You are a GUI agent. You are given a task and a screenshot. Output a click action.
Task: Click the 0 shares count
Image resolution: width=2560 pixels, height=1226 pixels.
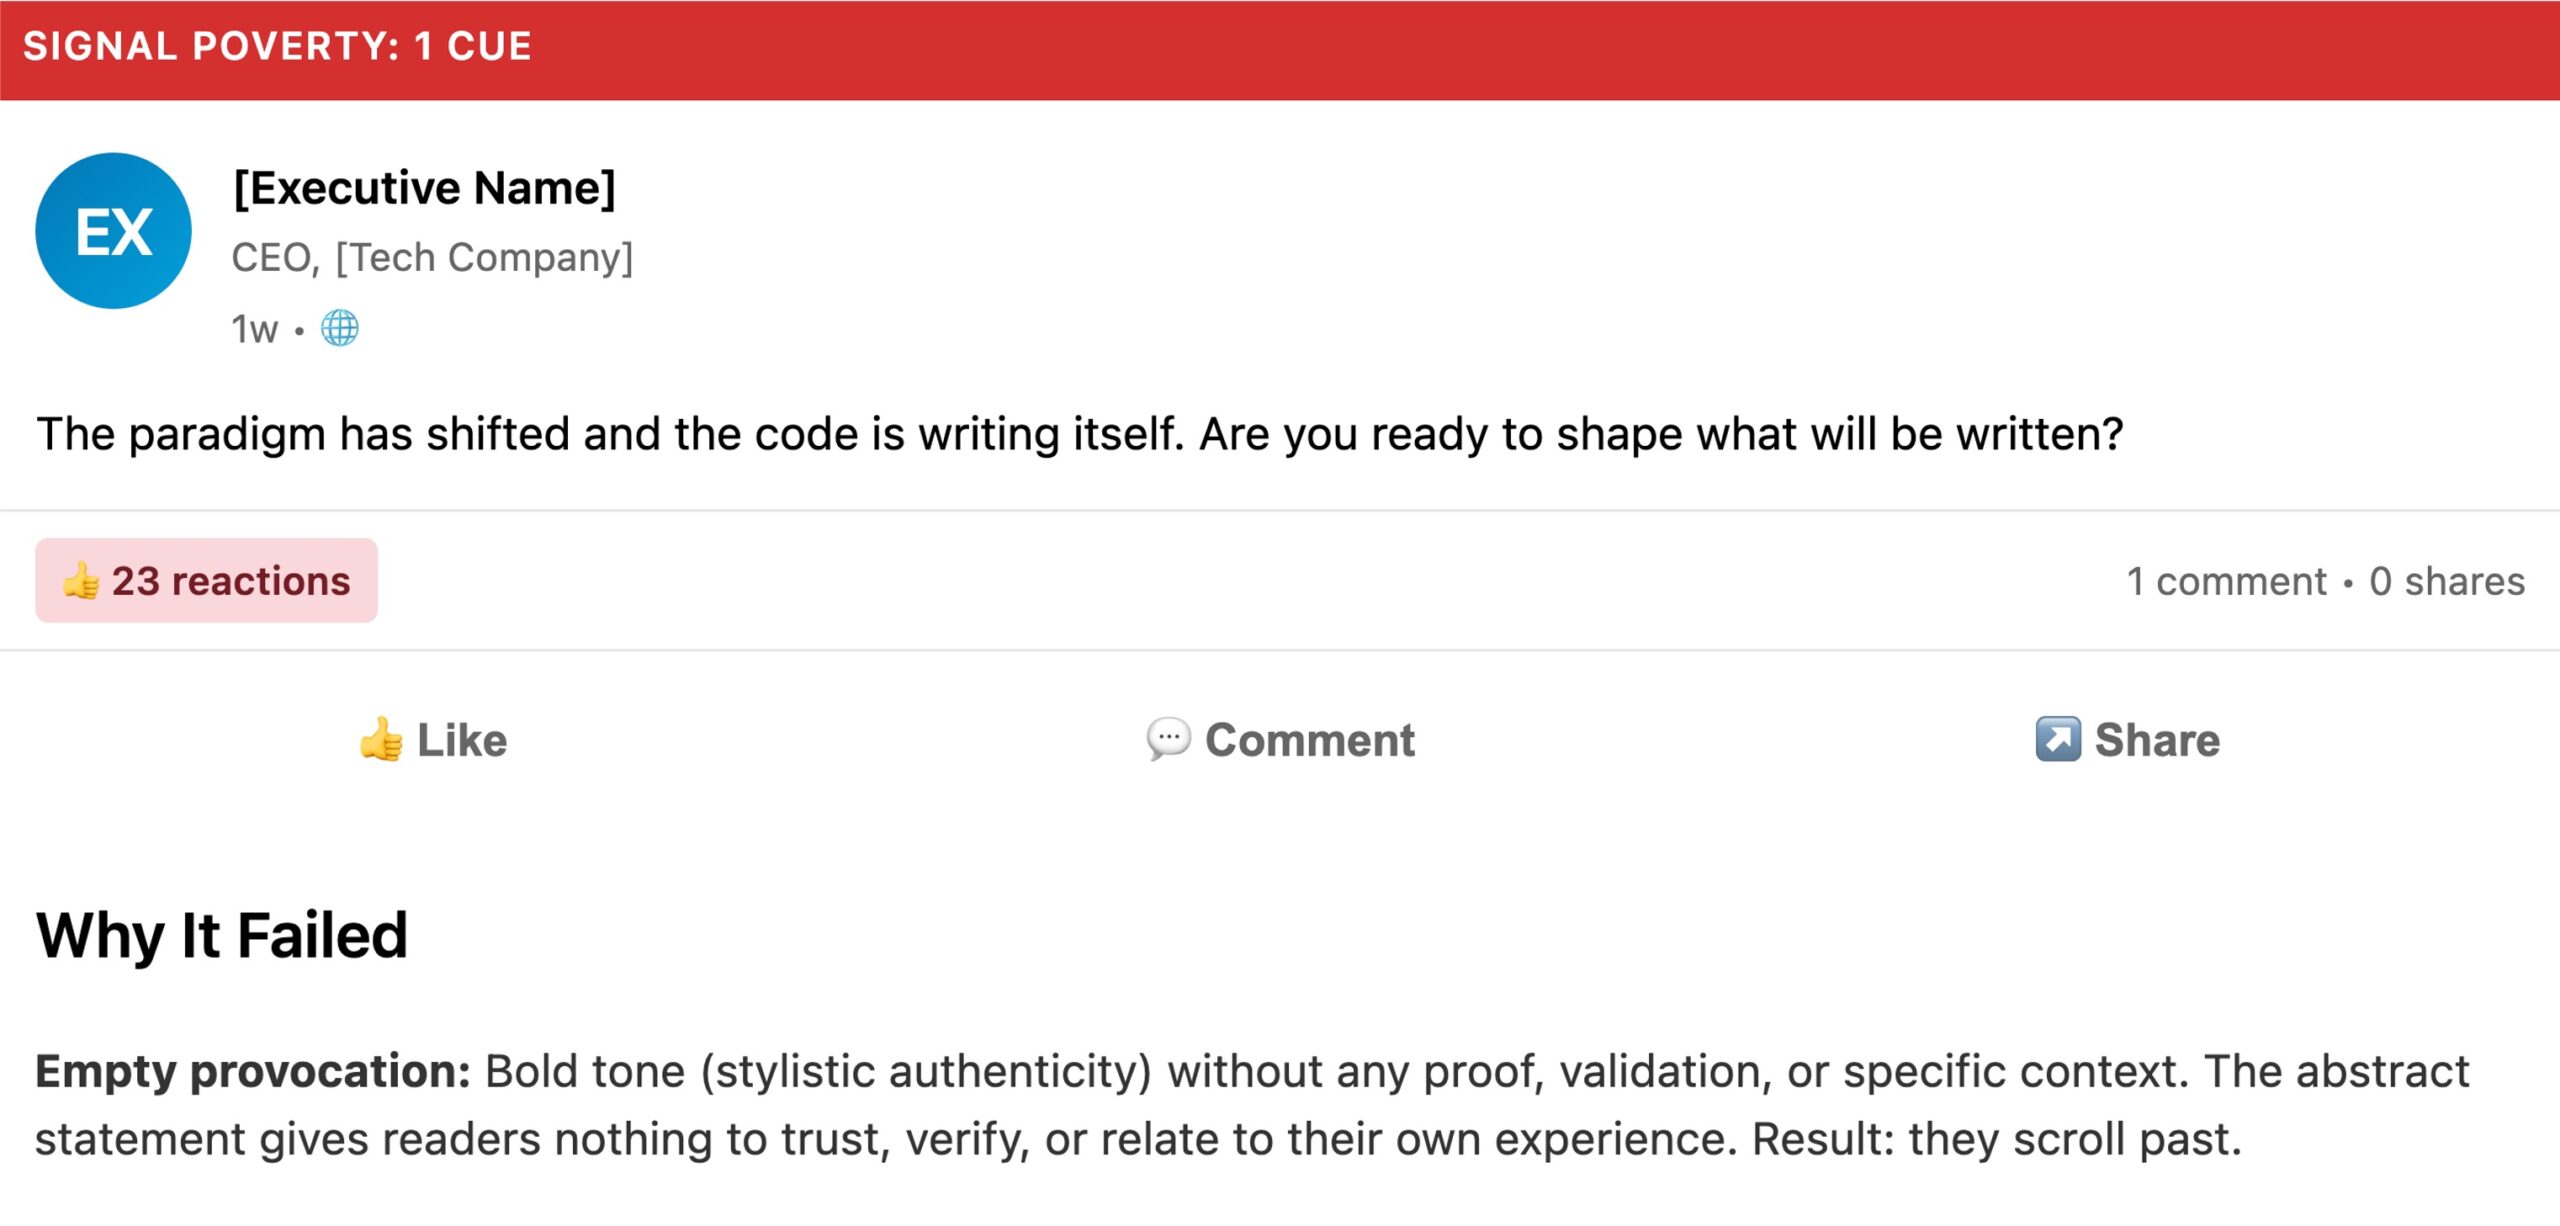(x=2446, y=581)
